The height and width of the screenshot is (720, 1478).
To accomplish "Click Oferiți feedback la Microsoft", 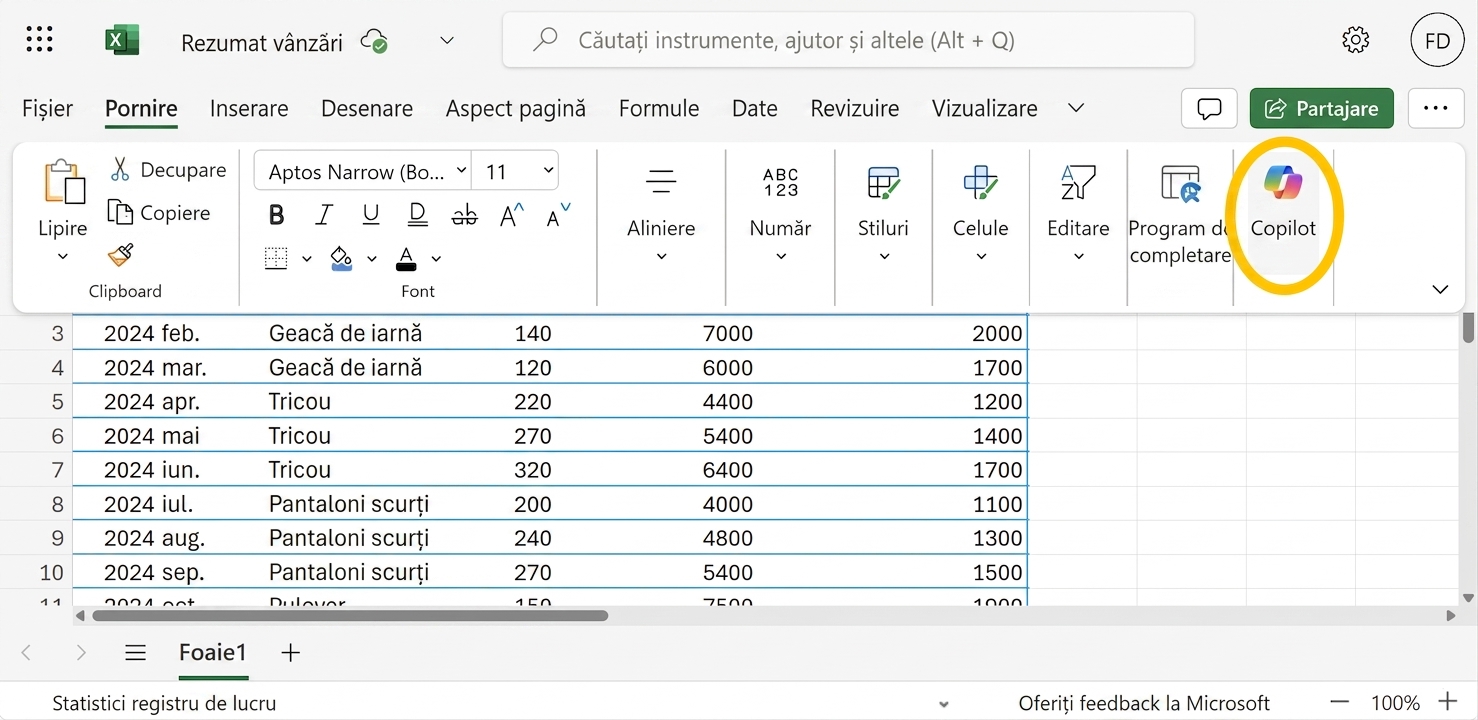I will [1144, 703].
